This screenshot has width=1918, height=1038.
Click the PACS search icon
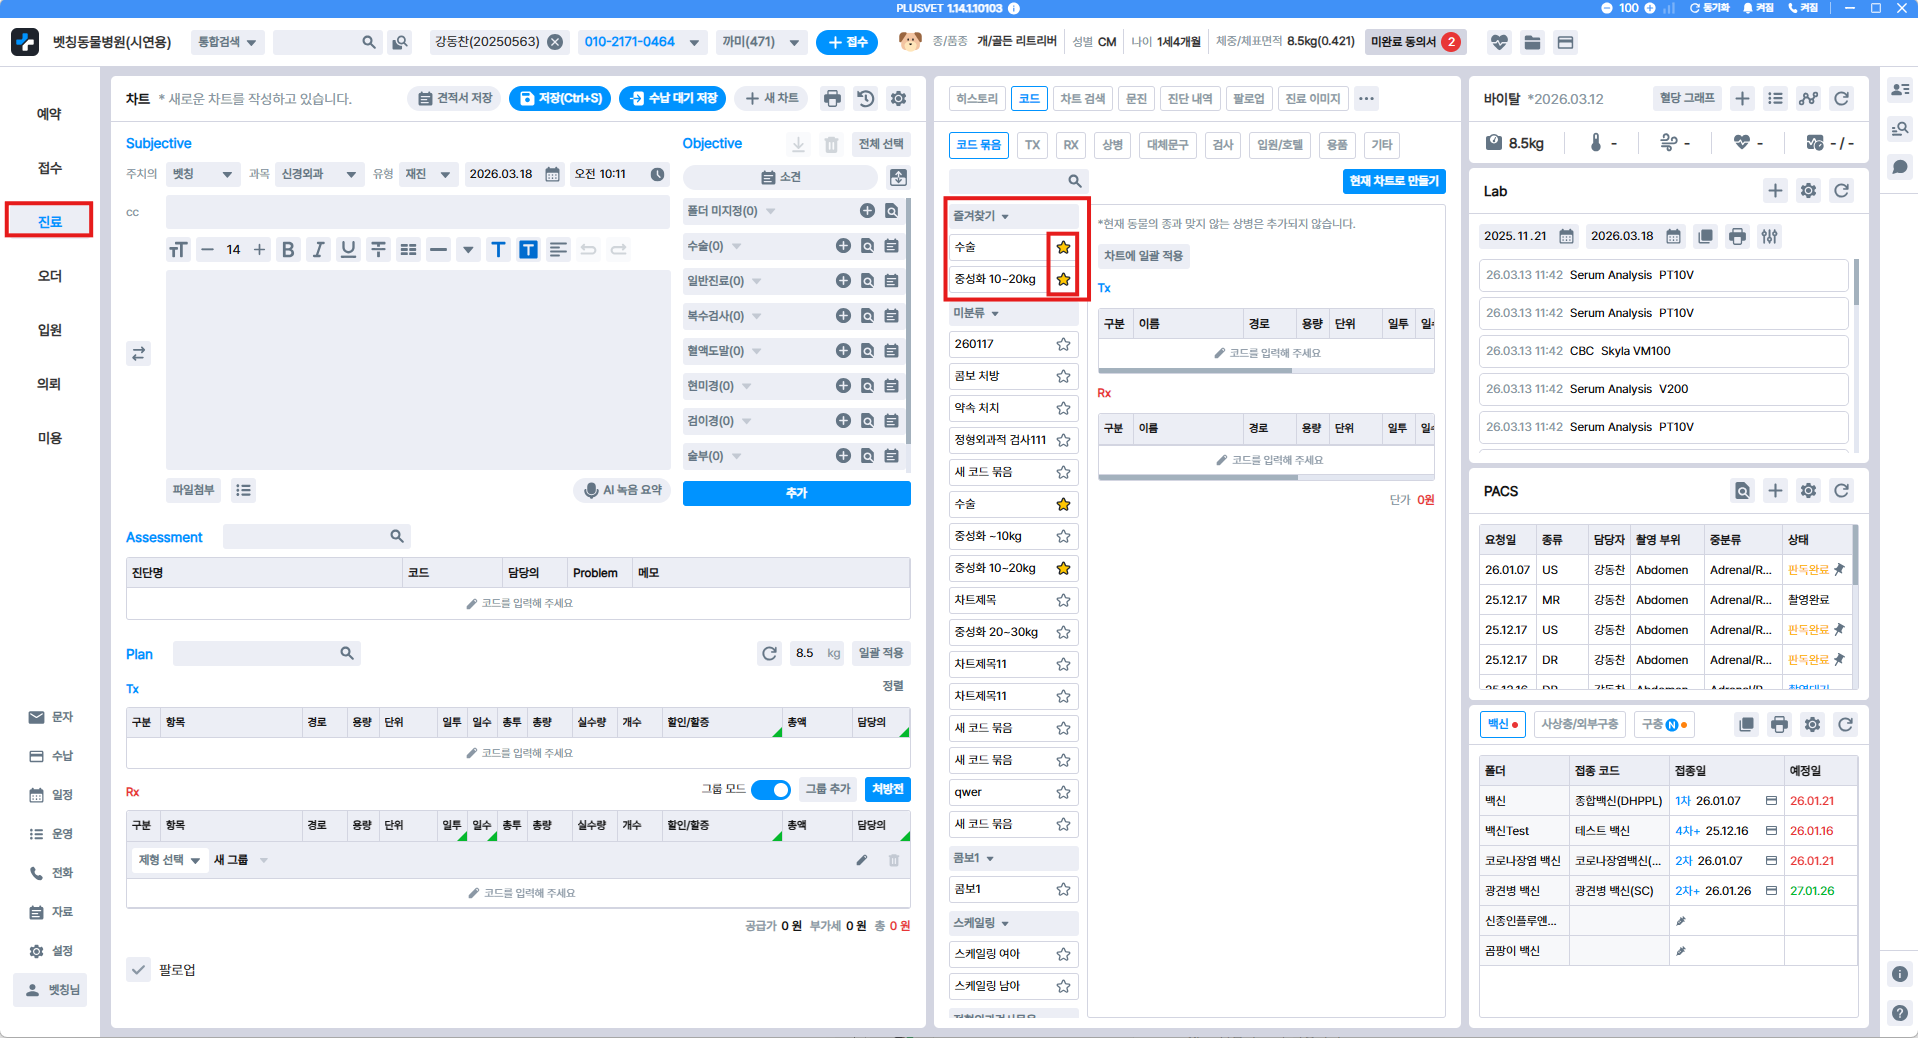point(1742,491)
